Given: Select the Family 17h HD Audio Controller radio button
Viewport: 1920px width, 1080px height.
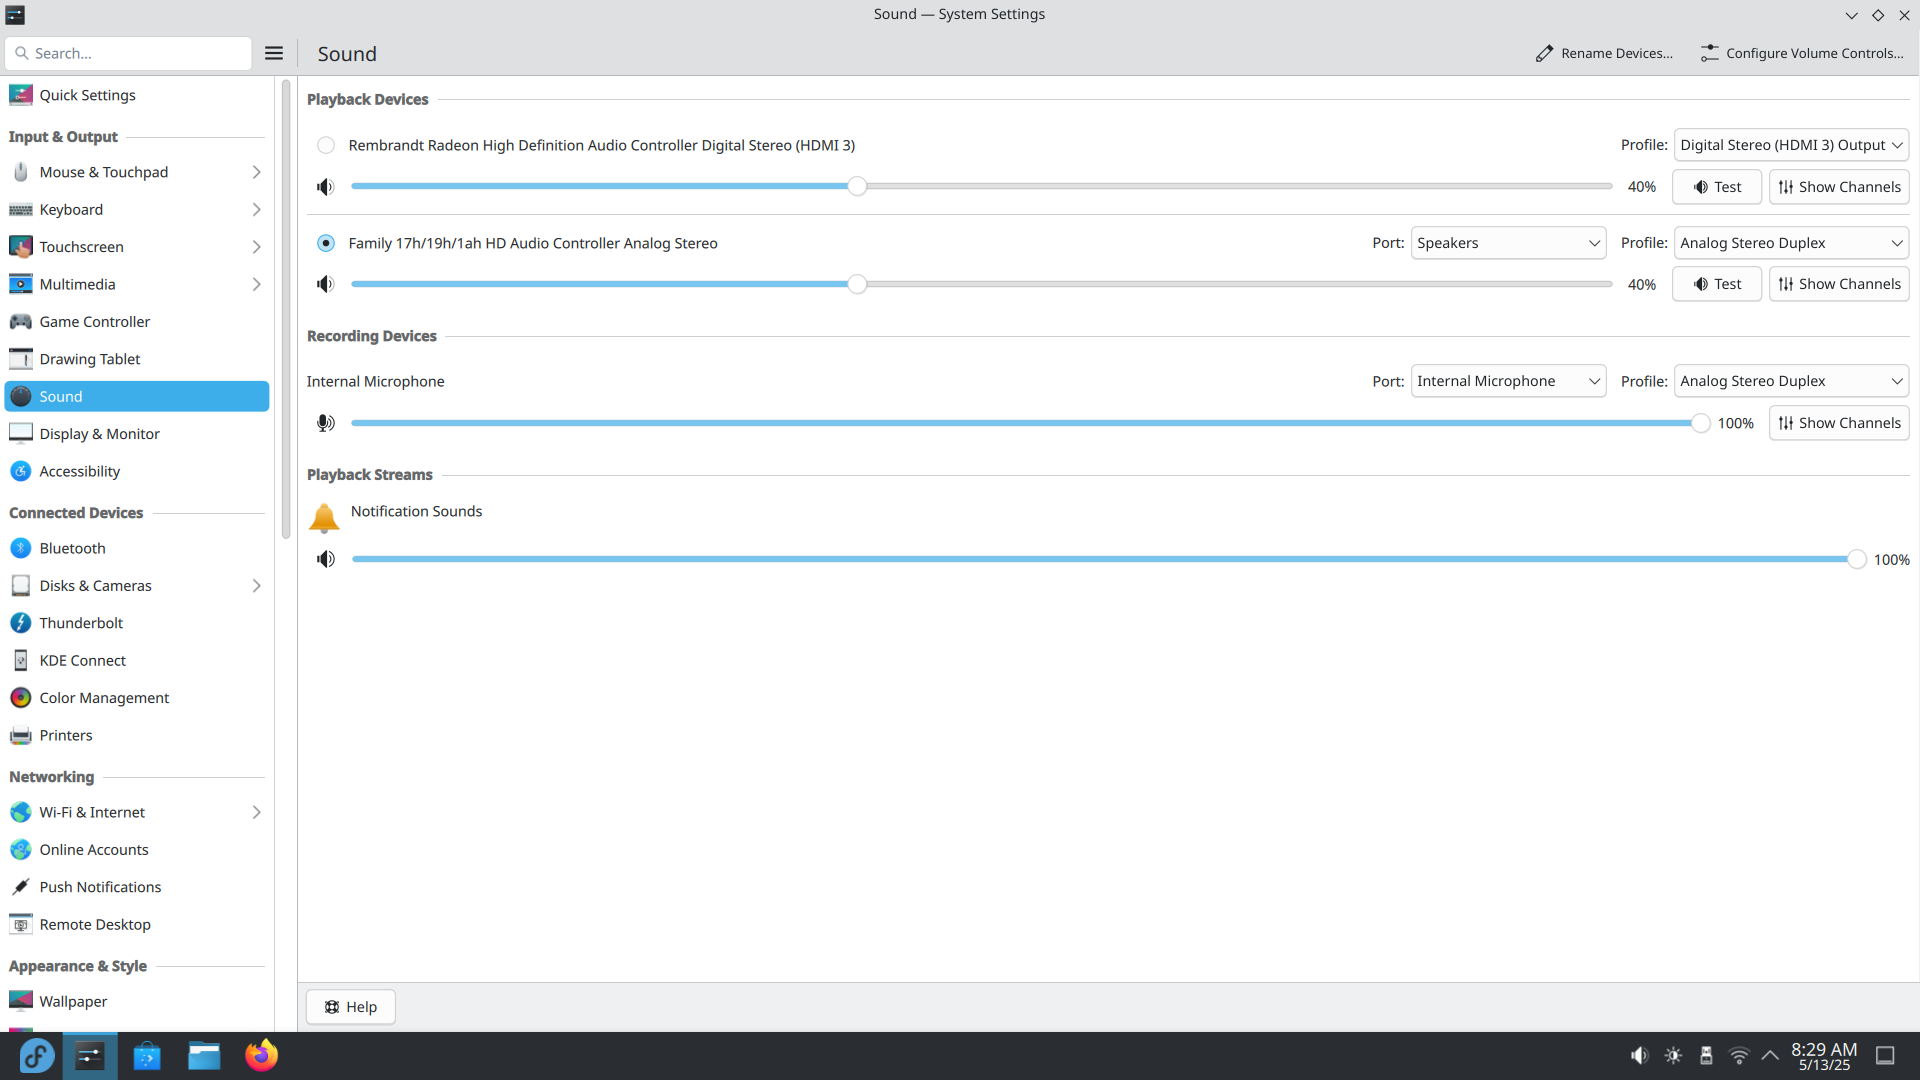Looking at the screenshot, I should [x=326, y=243].
